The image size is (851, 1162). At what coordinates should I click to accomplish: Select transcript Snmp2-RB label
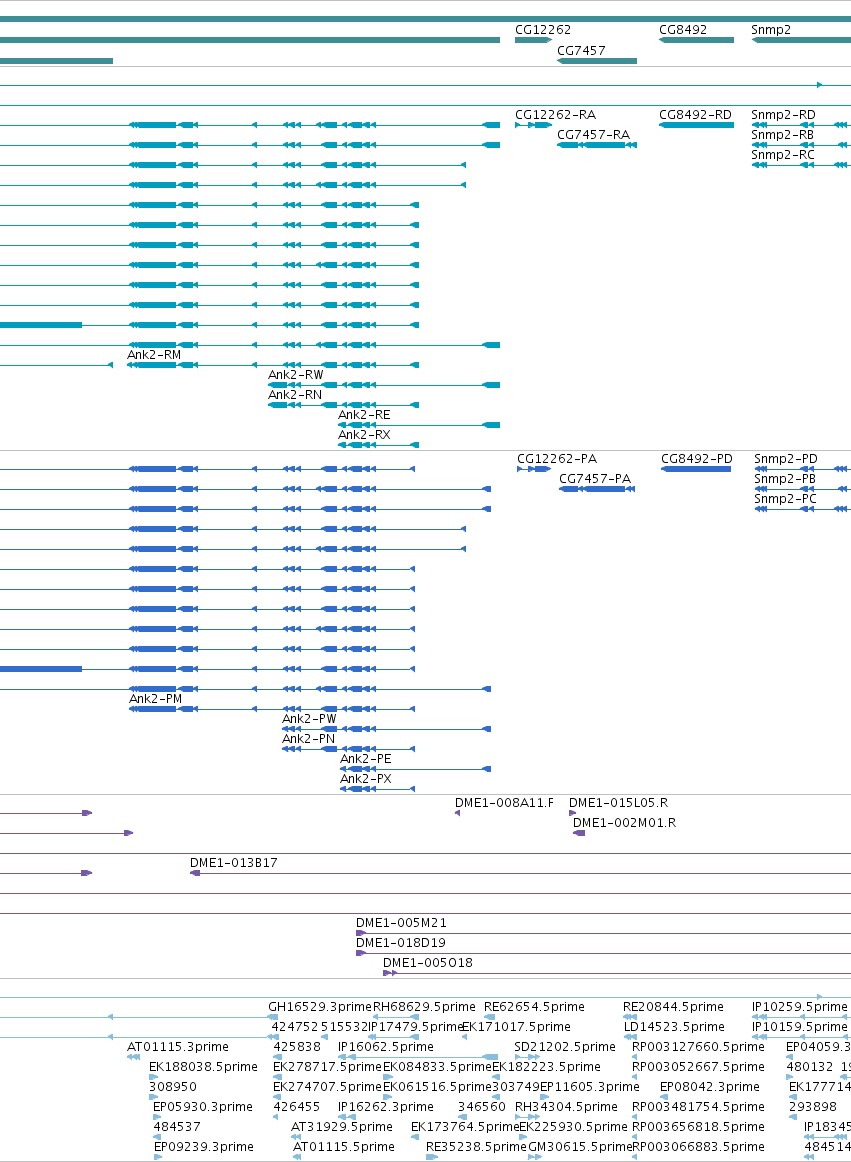tap(782, 135)
